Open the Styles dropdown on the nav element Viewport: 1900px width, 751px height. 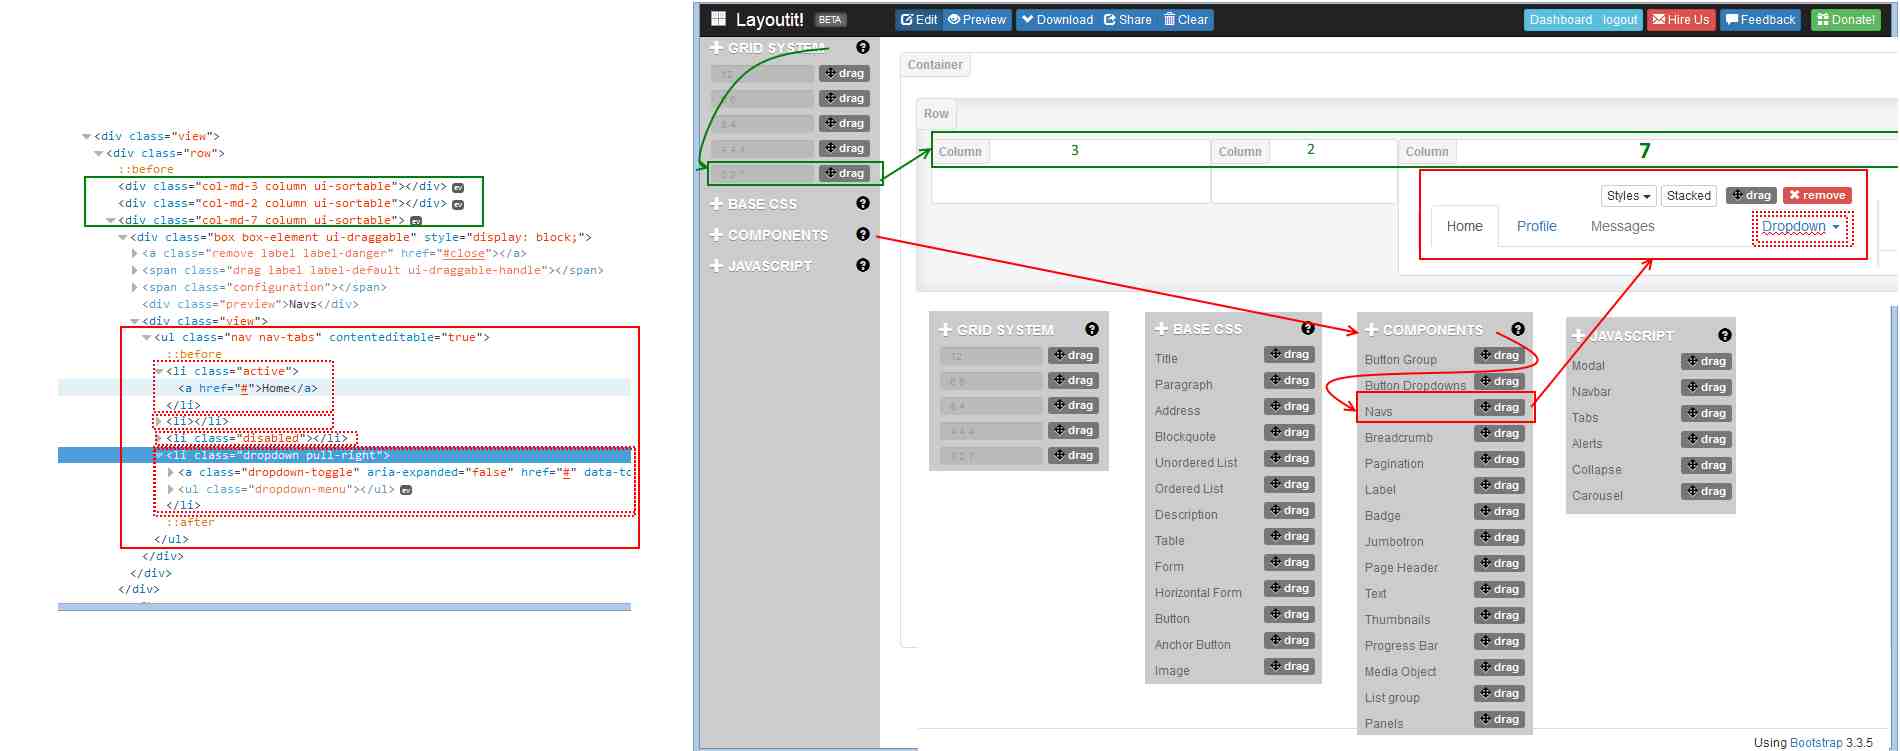[1628, 196]
